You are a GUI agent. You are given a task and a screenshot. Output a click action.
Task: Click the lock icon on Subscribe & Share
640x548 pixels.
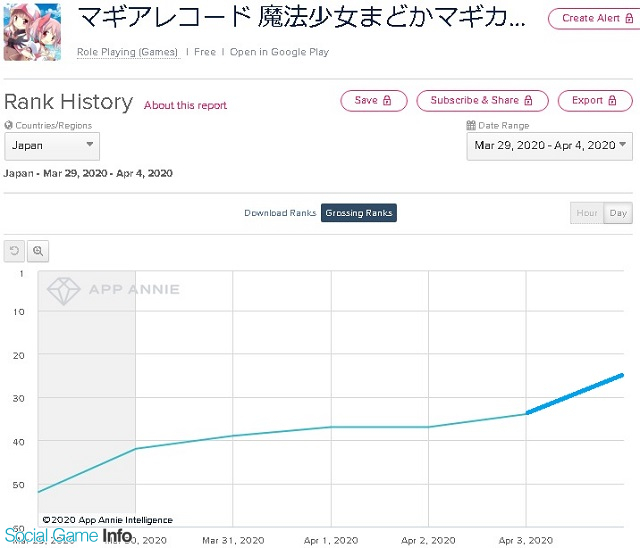pos(528,100)
